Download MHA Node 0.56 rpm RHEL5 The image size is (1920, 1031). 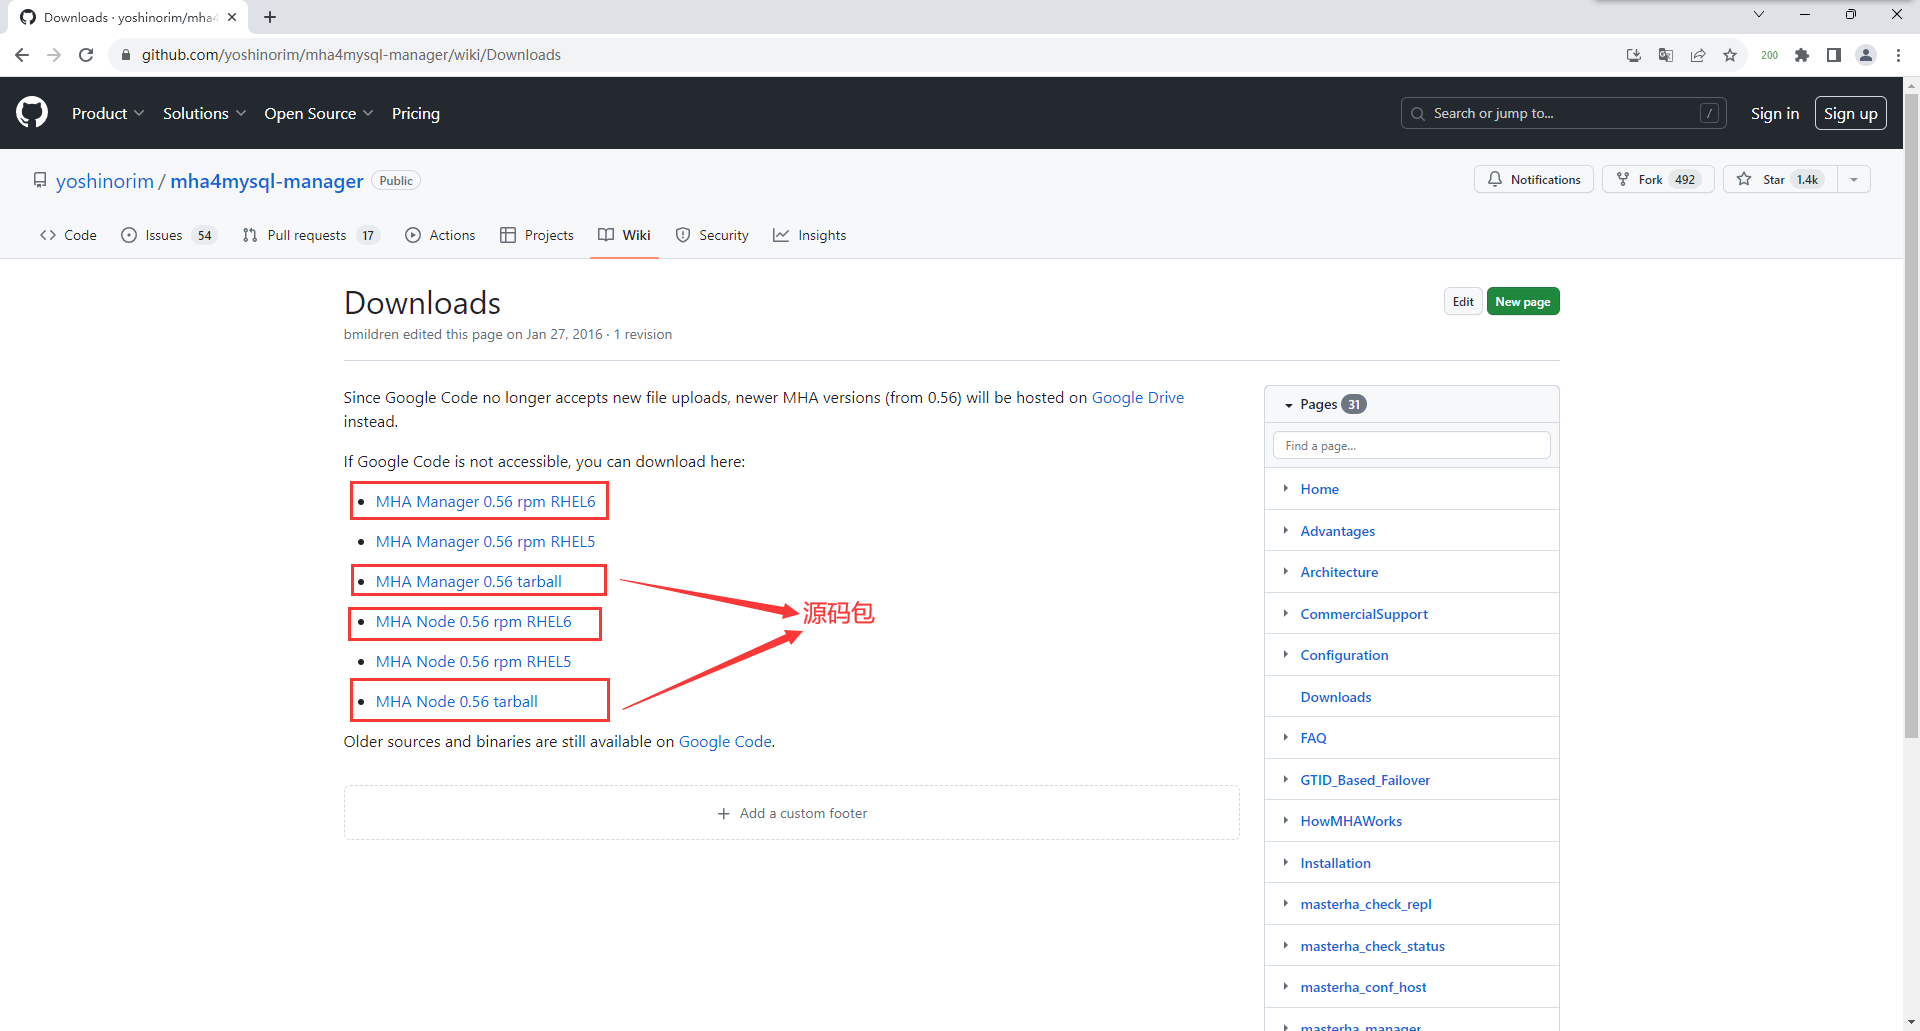tap(474, 661)
